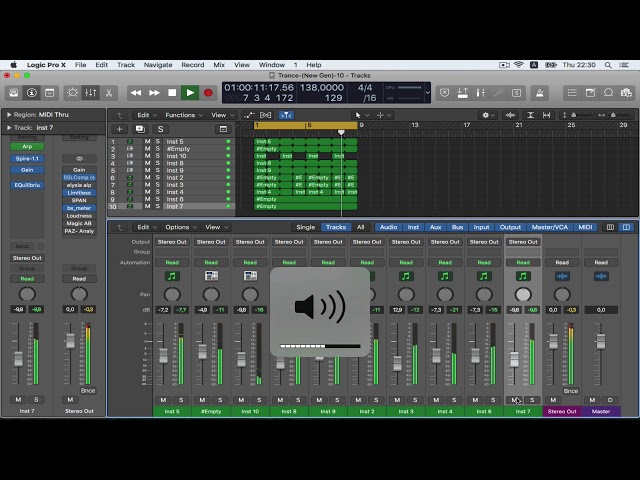Click the red Record button

click(x=208, y=93)
